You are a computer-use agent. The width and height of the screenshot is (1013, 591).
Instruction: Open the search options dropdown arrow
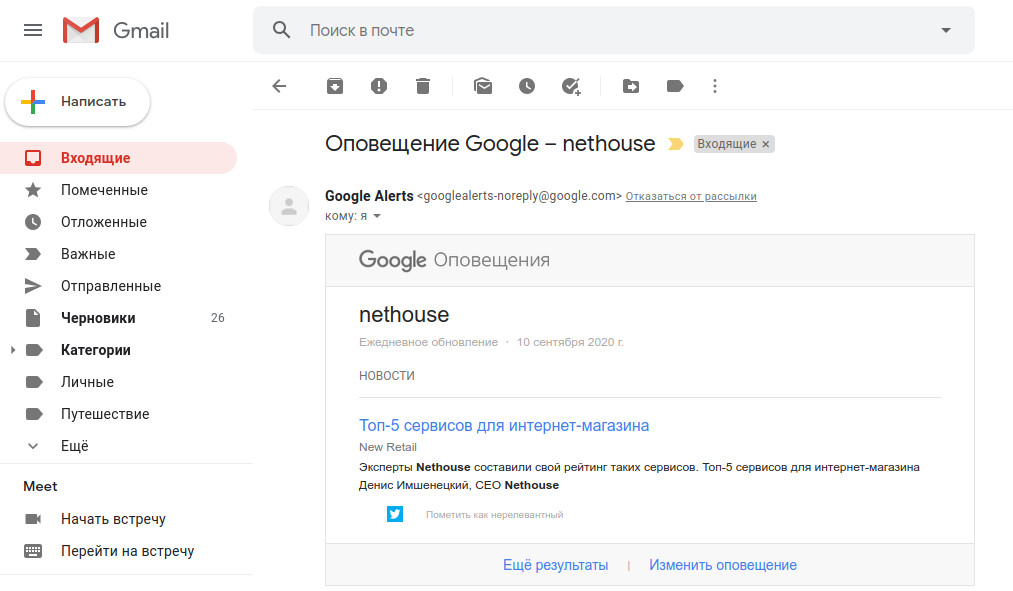[946, 30]
